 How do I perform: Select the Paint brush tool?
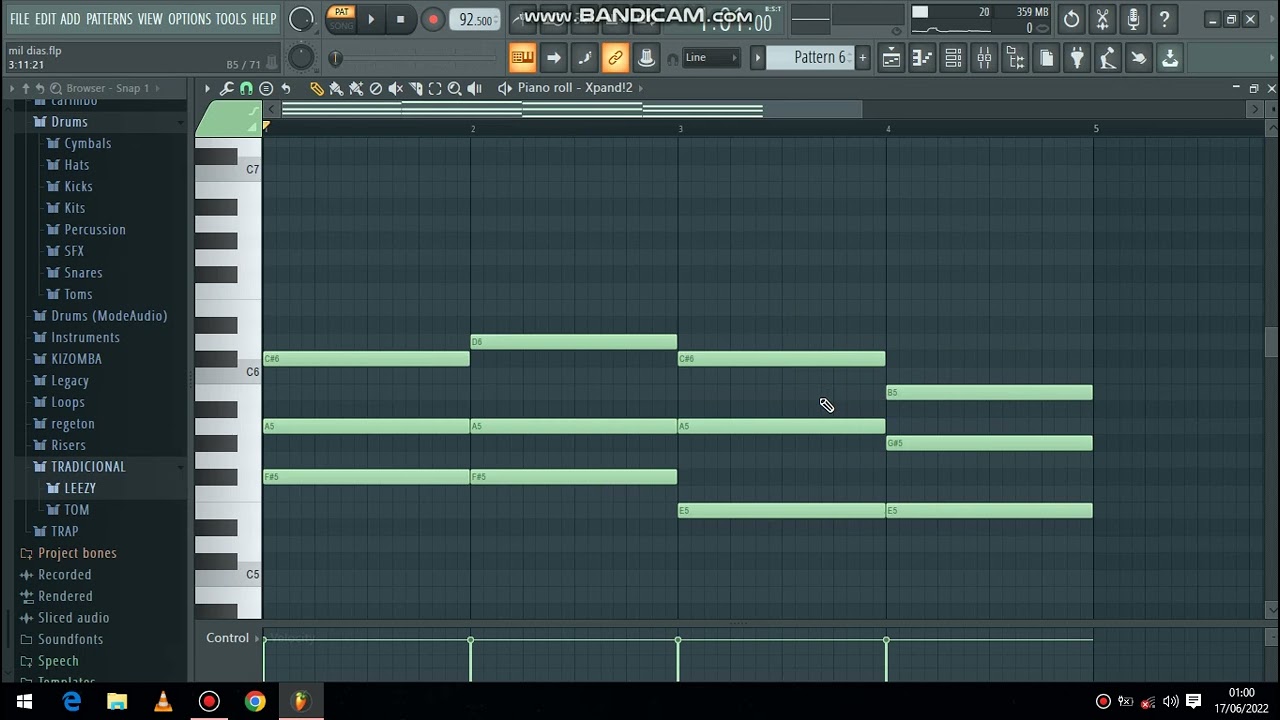(336, 88)
